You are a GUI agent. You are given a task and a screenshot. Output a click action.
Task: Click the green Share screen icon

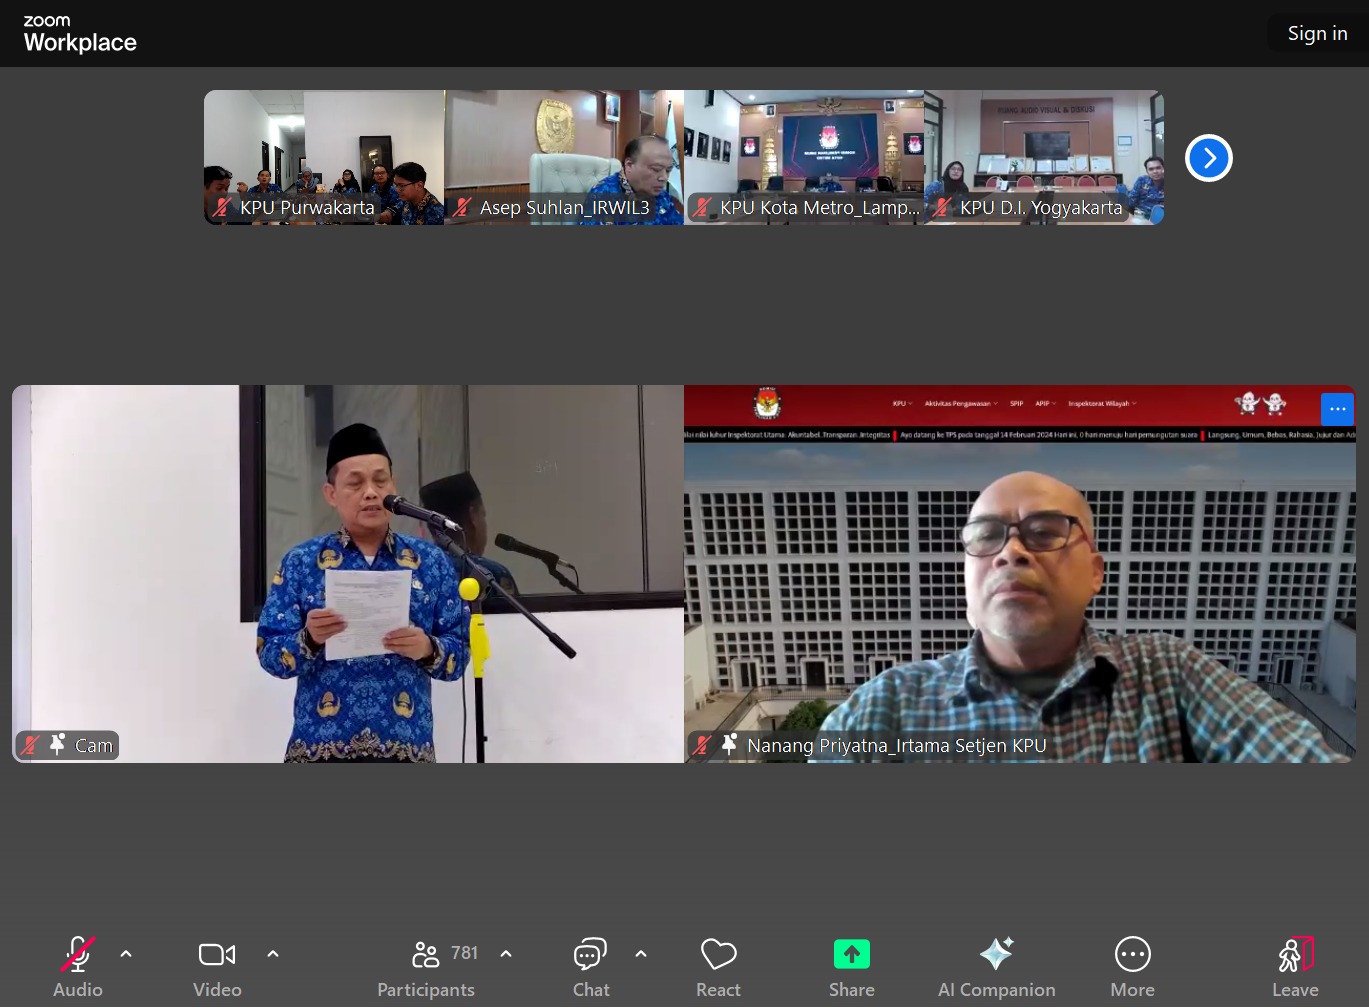(x=851, y=955)
